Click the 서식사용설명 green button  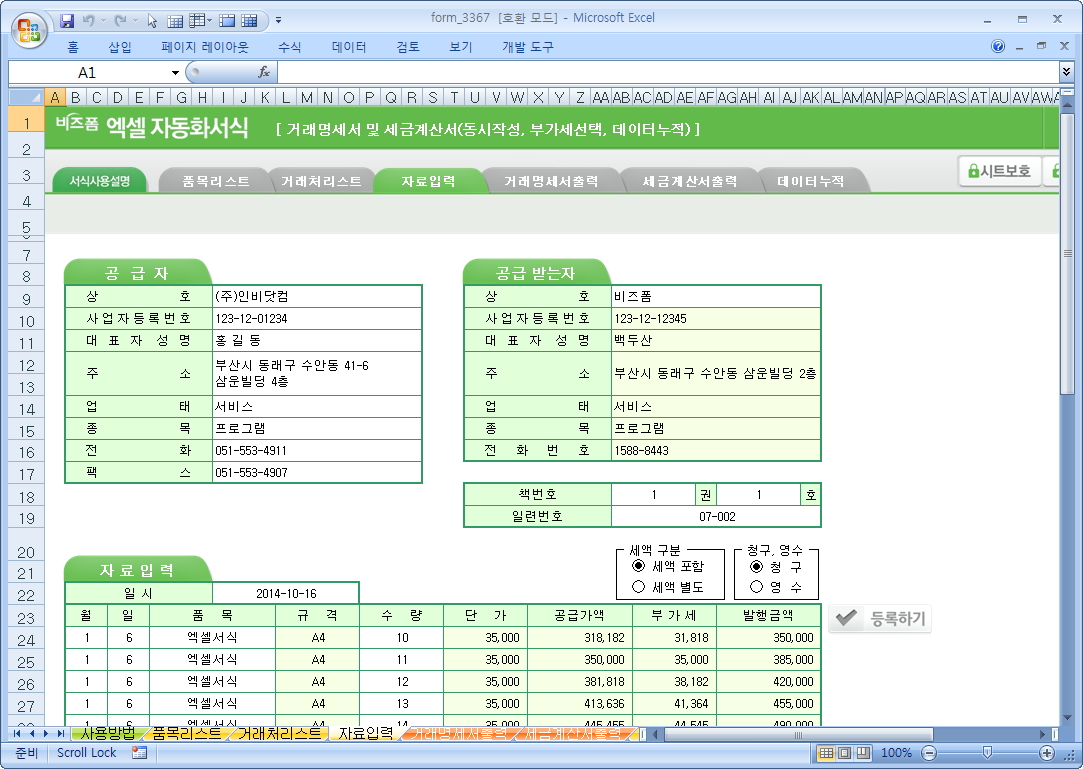pos(99,180)
